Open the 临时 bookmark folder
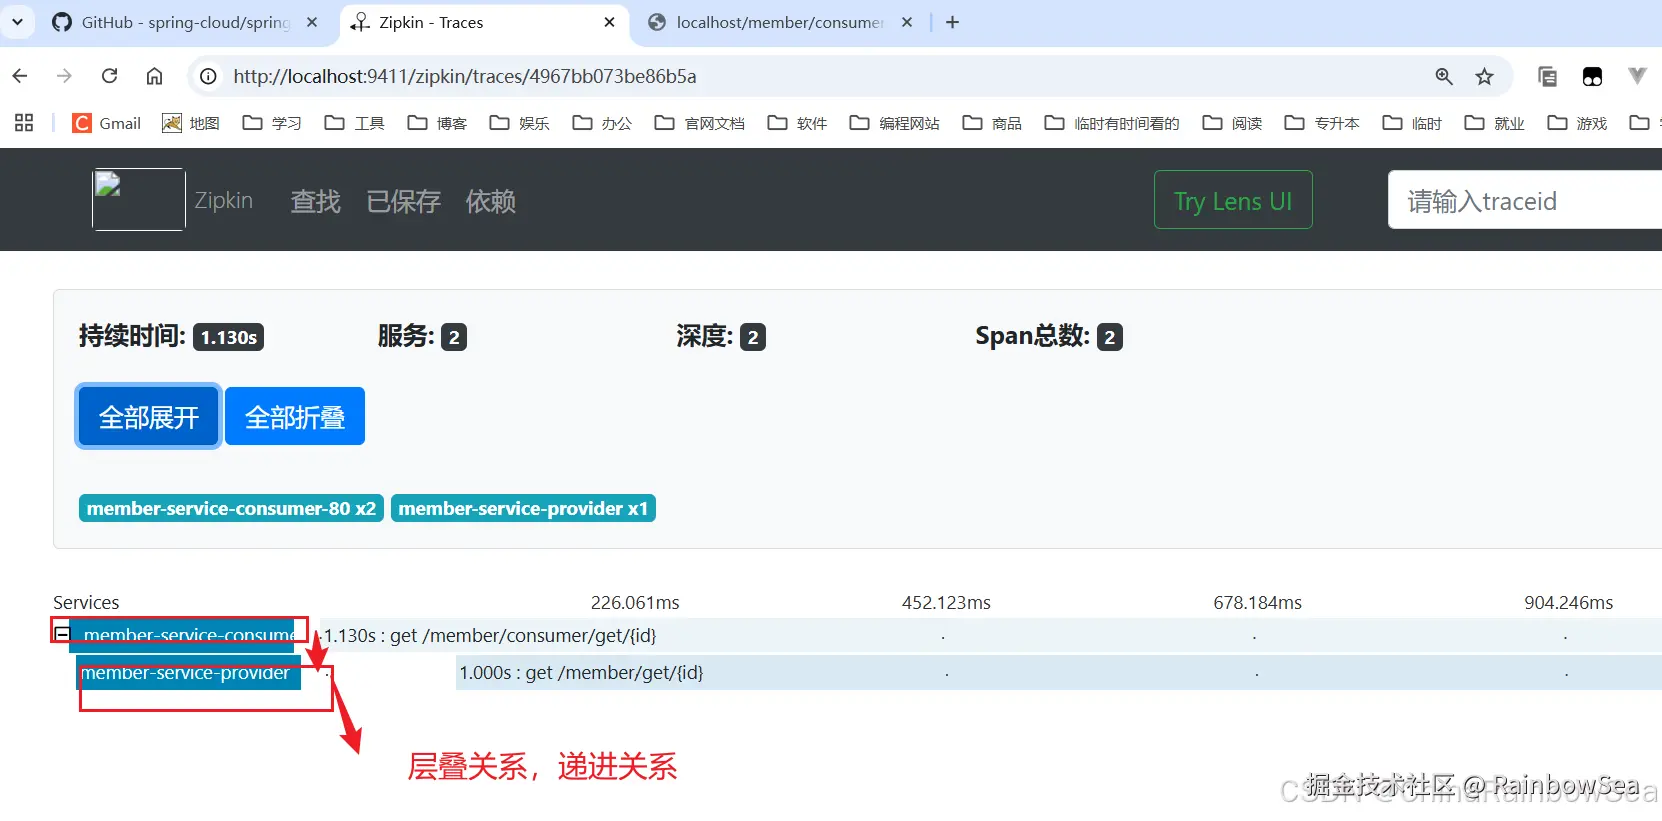 click(1412, 123)
